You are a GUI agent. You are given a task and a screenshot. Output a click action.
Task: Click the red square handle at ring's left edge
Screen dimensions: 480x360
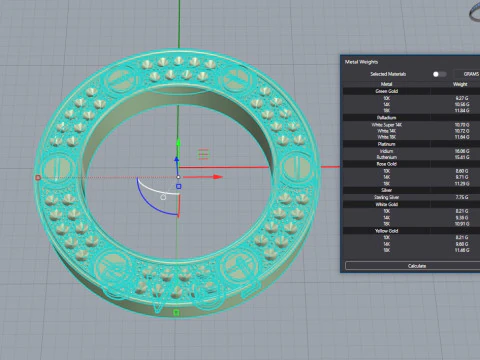pos(38,178)
